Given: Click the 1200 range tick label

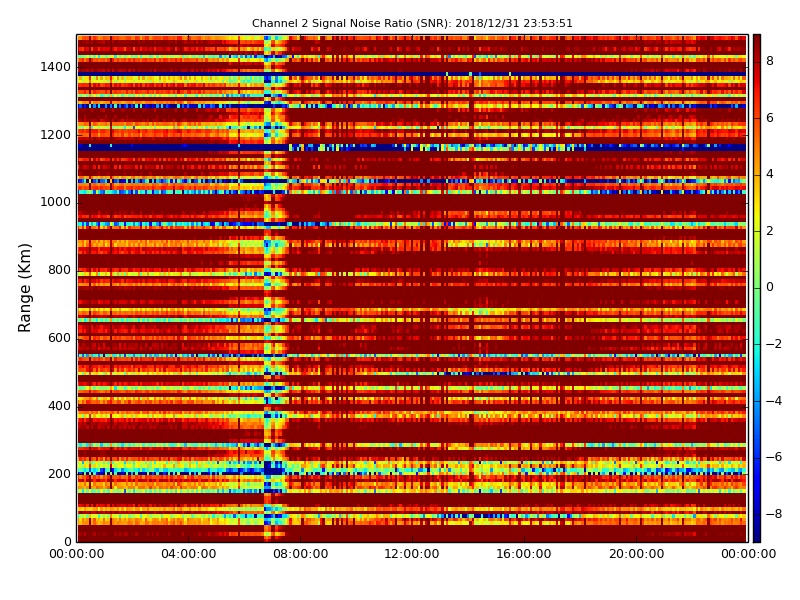Looking at the screenshot, I should point(56,135).
